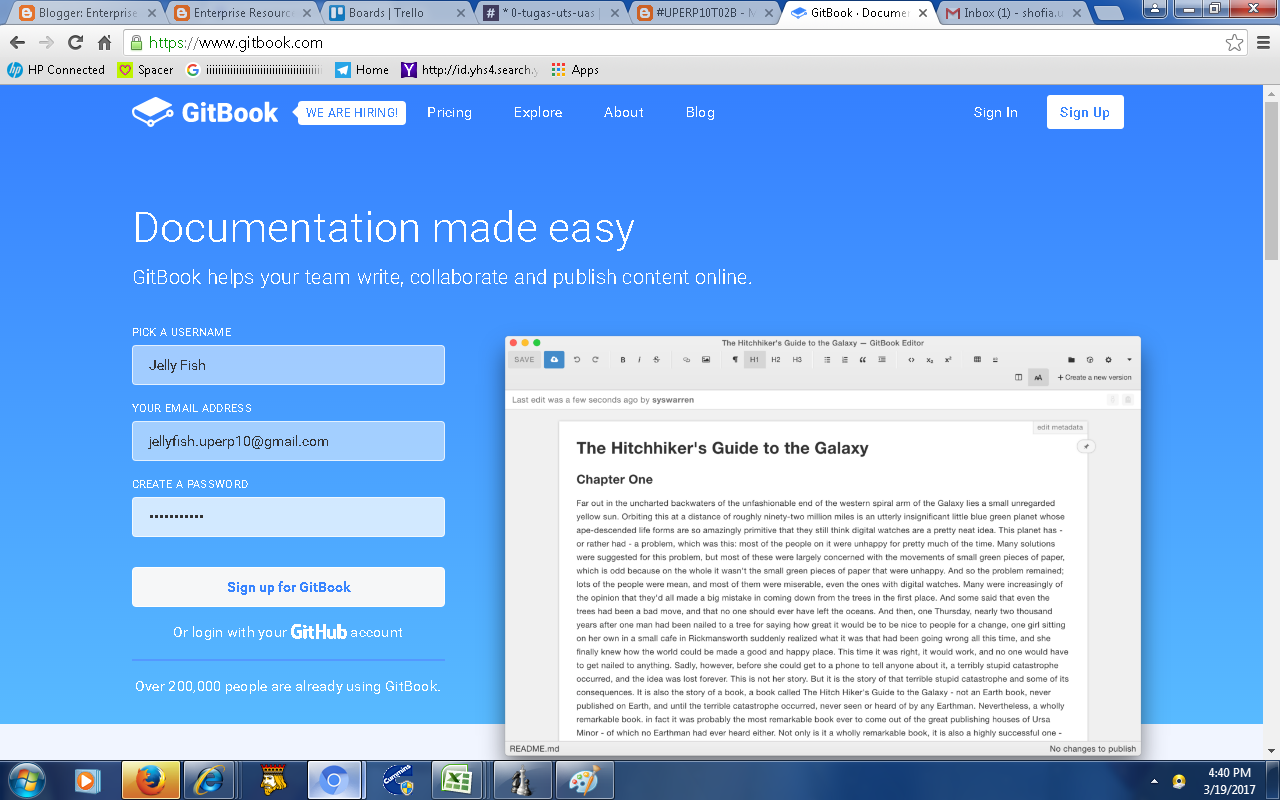1280x800 pixels.
Task: Open HP Connected bookmark
Action: tap(56, 70)
